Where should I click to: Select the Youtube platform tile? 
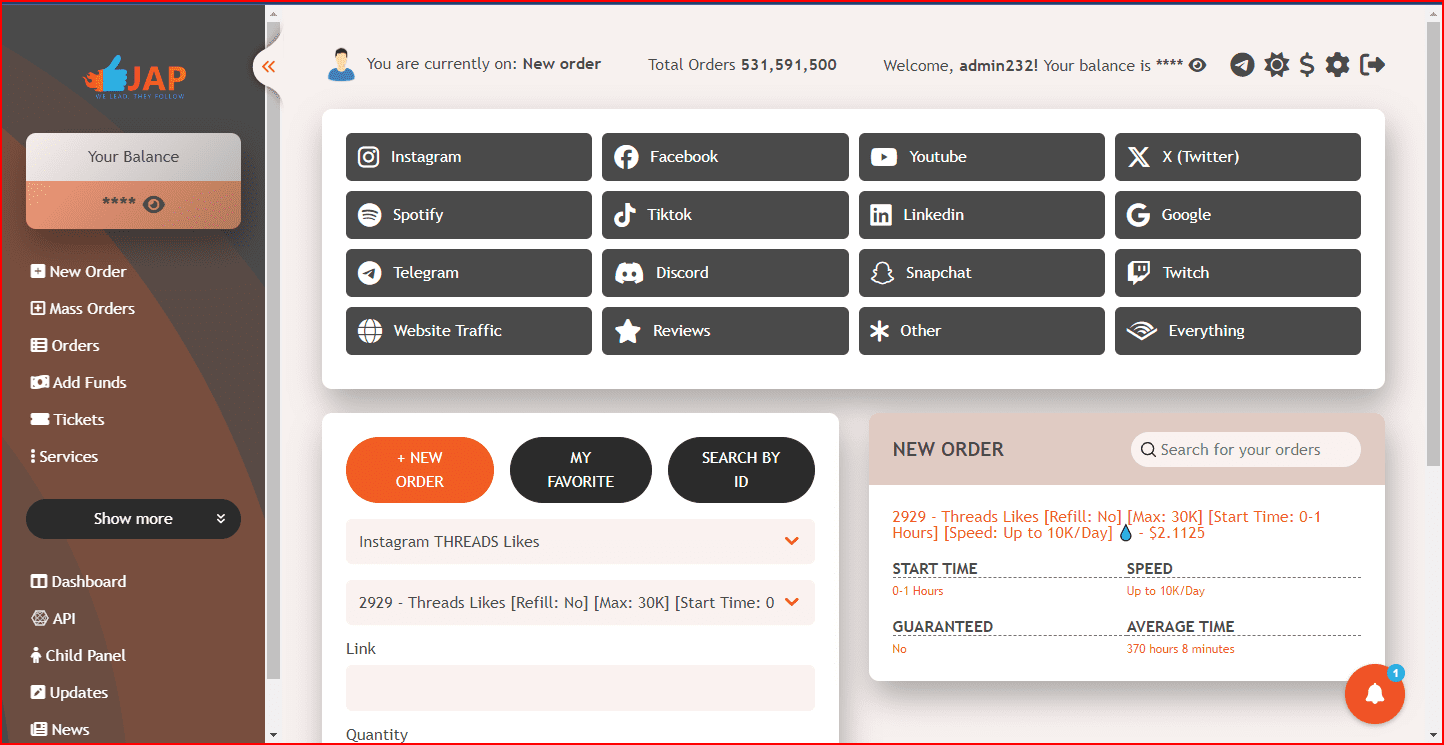(x=981, y=157)
